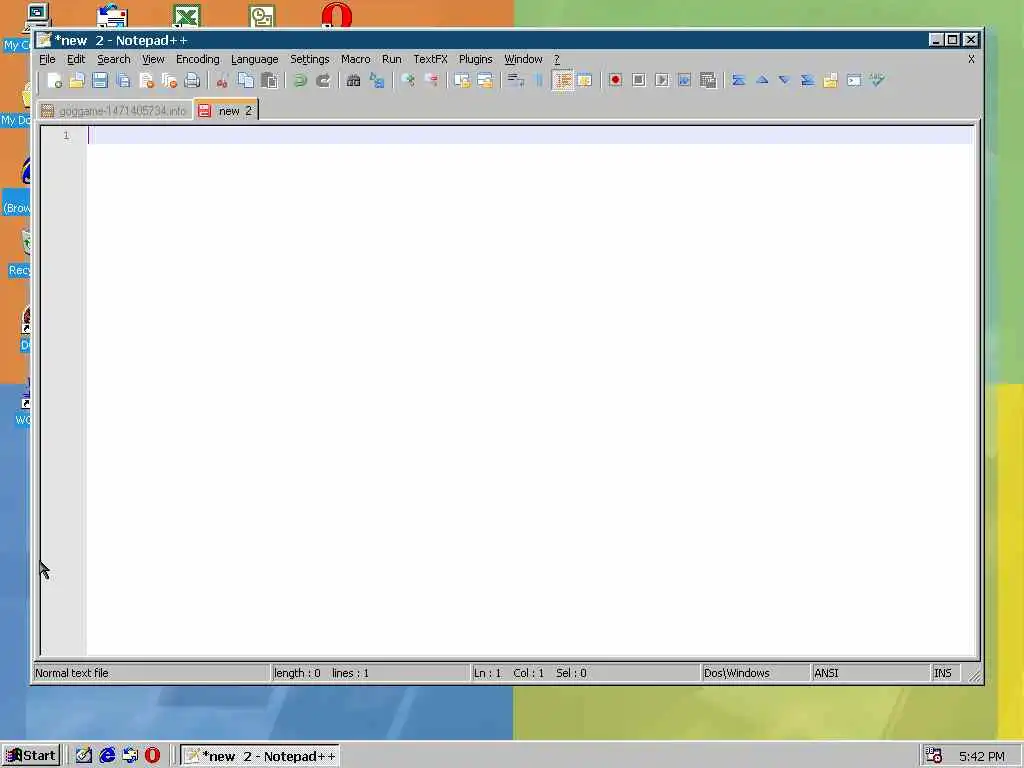This screenshot has height=768, width=1024.
Task: Cut selection with the scissors icon
Action: pyautogui.click(x=222, y=80)
